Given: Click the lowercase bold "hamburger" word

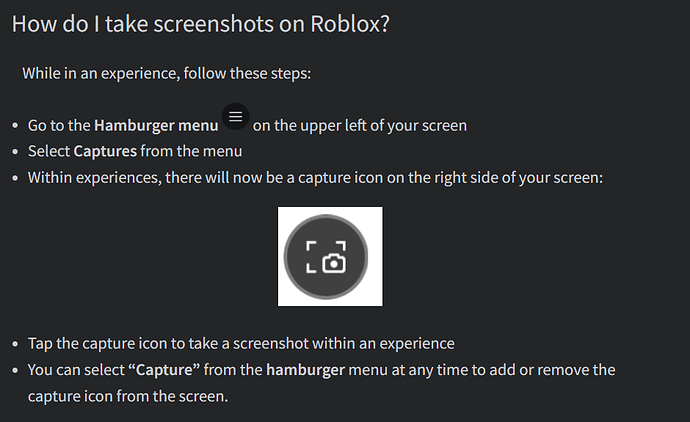Looking at the screenshot, I should 304,370.
